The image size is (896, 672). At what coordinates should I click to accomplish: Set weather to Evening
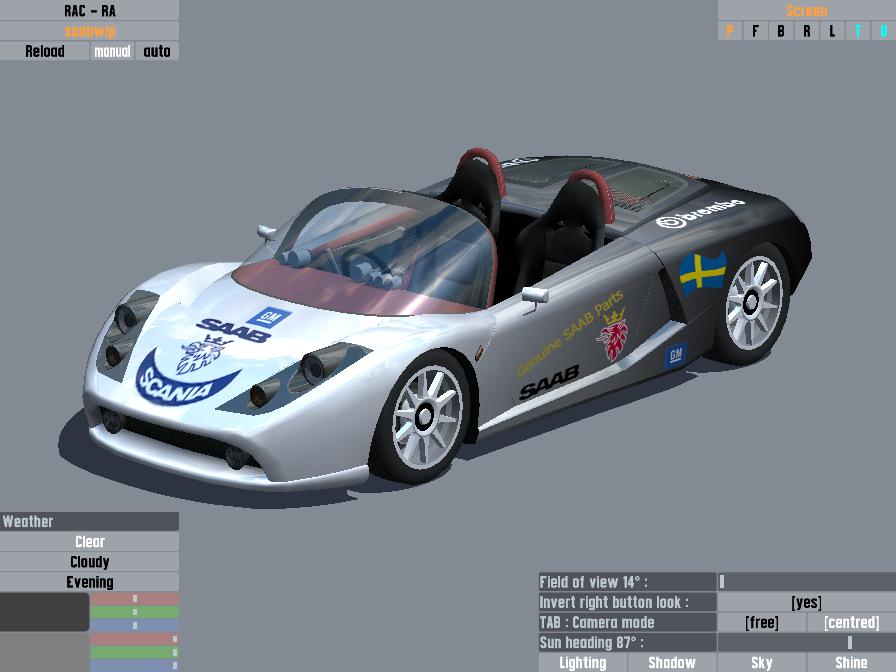(x=89, y=582)
